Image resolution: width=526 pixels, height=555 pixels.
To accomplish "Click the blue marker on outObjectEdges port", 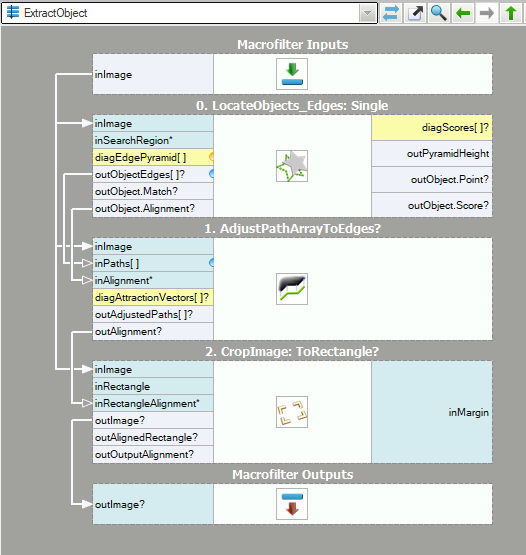I will [x=211, y=173].
